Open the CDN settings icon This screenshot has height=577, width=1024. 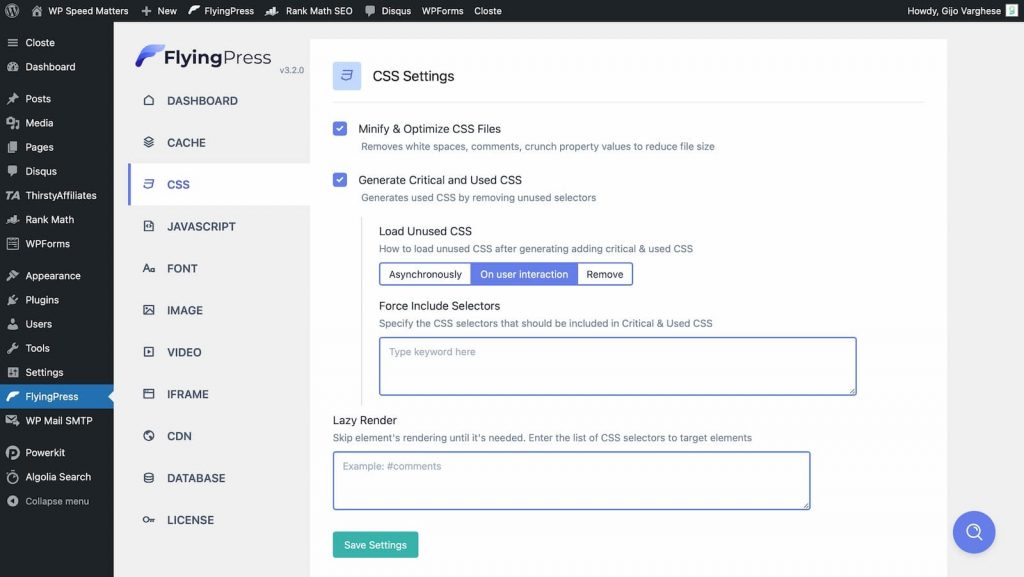pyautogui.click(x=148, y=436)
